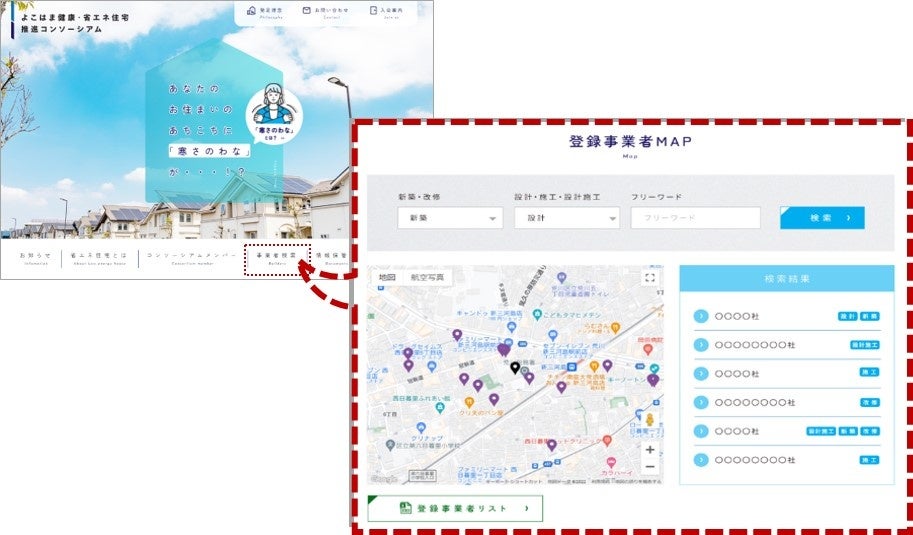Click arrow icon of the 改修-only result
This screenshot has height=535, width=913.
(x=701, y=402)
